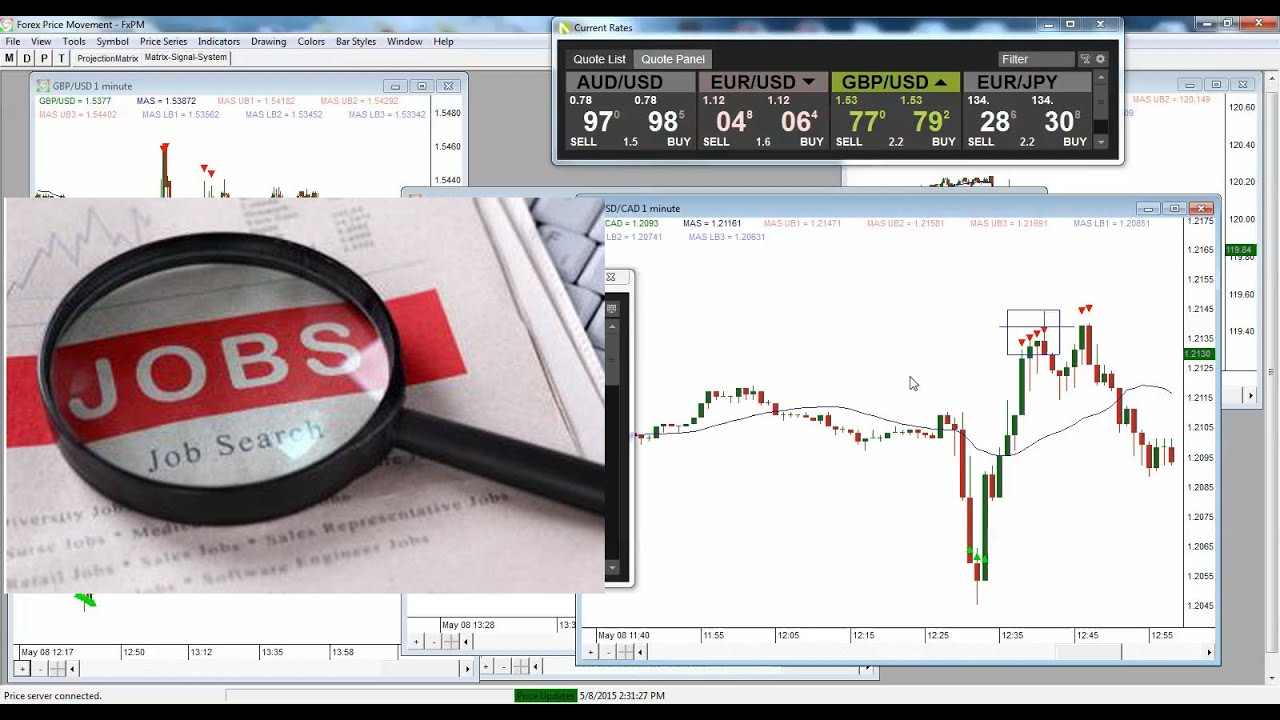Switch to the Matrix-Signal-System tab
Screen dimensions: 1280x720
[x=185, y=57]
